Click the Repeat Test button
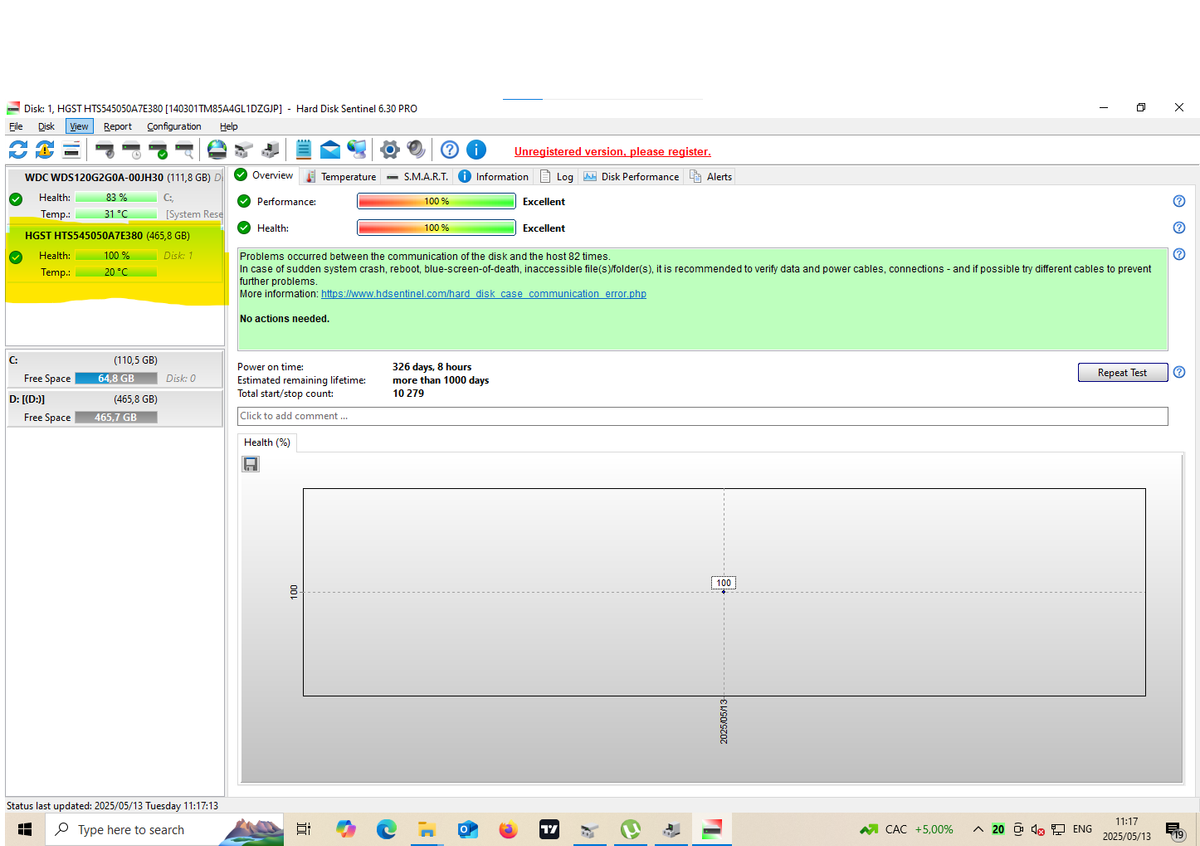Viewport: 1200px width, 846px height. click(1122, 372)
